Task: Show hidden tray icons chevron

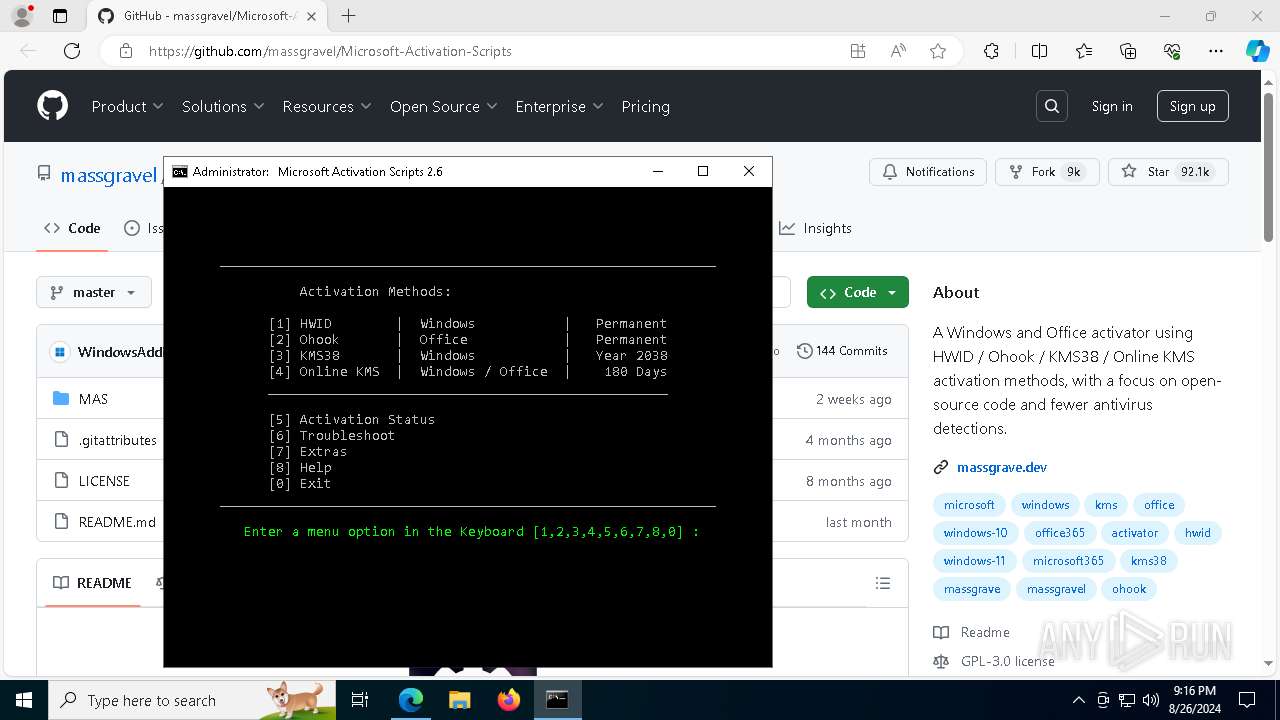Action: coord(1078,700)
